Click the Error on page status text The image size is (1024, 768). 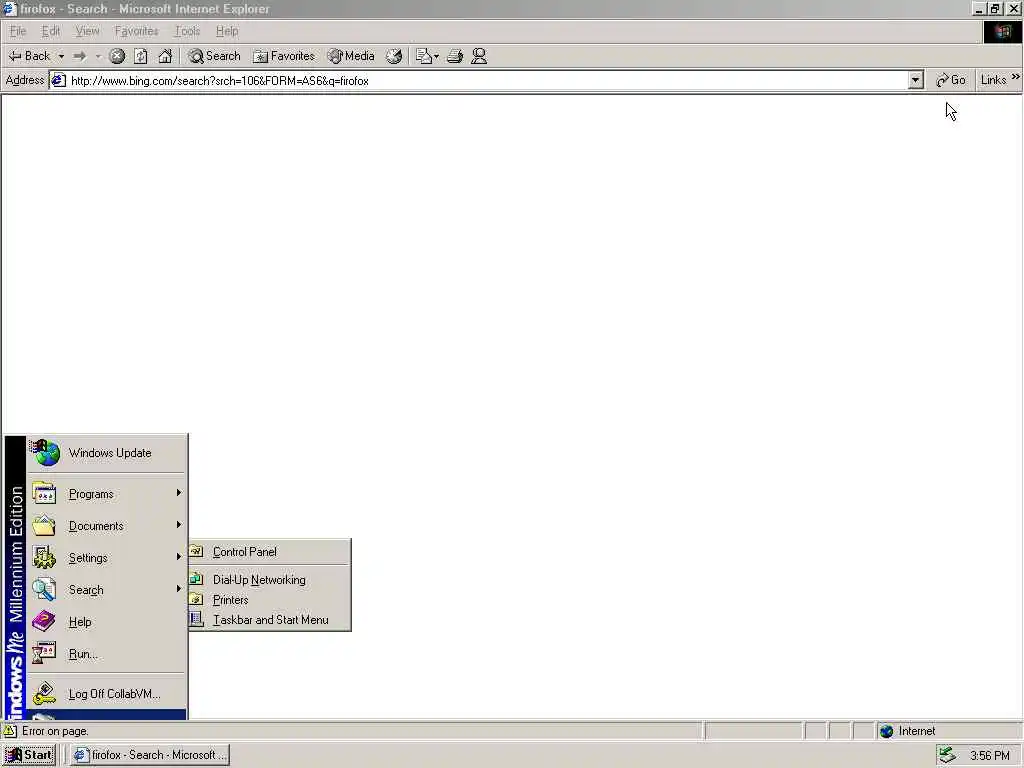[56, 731]
